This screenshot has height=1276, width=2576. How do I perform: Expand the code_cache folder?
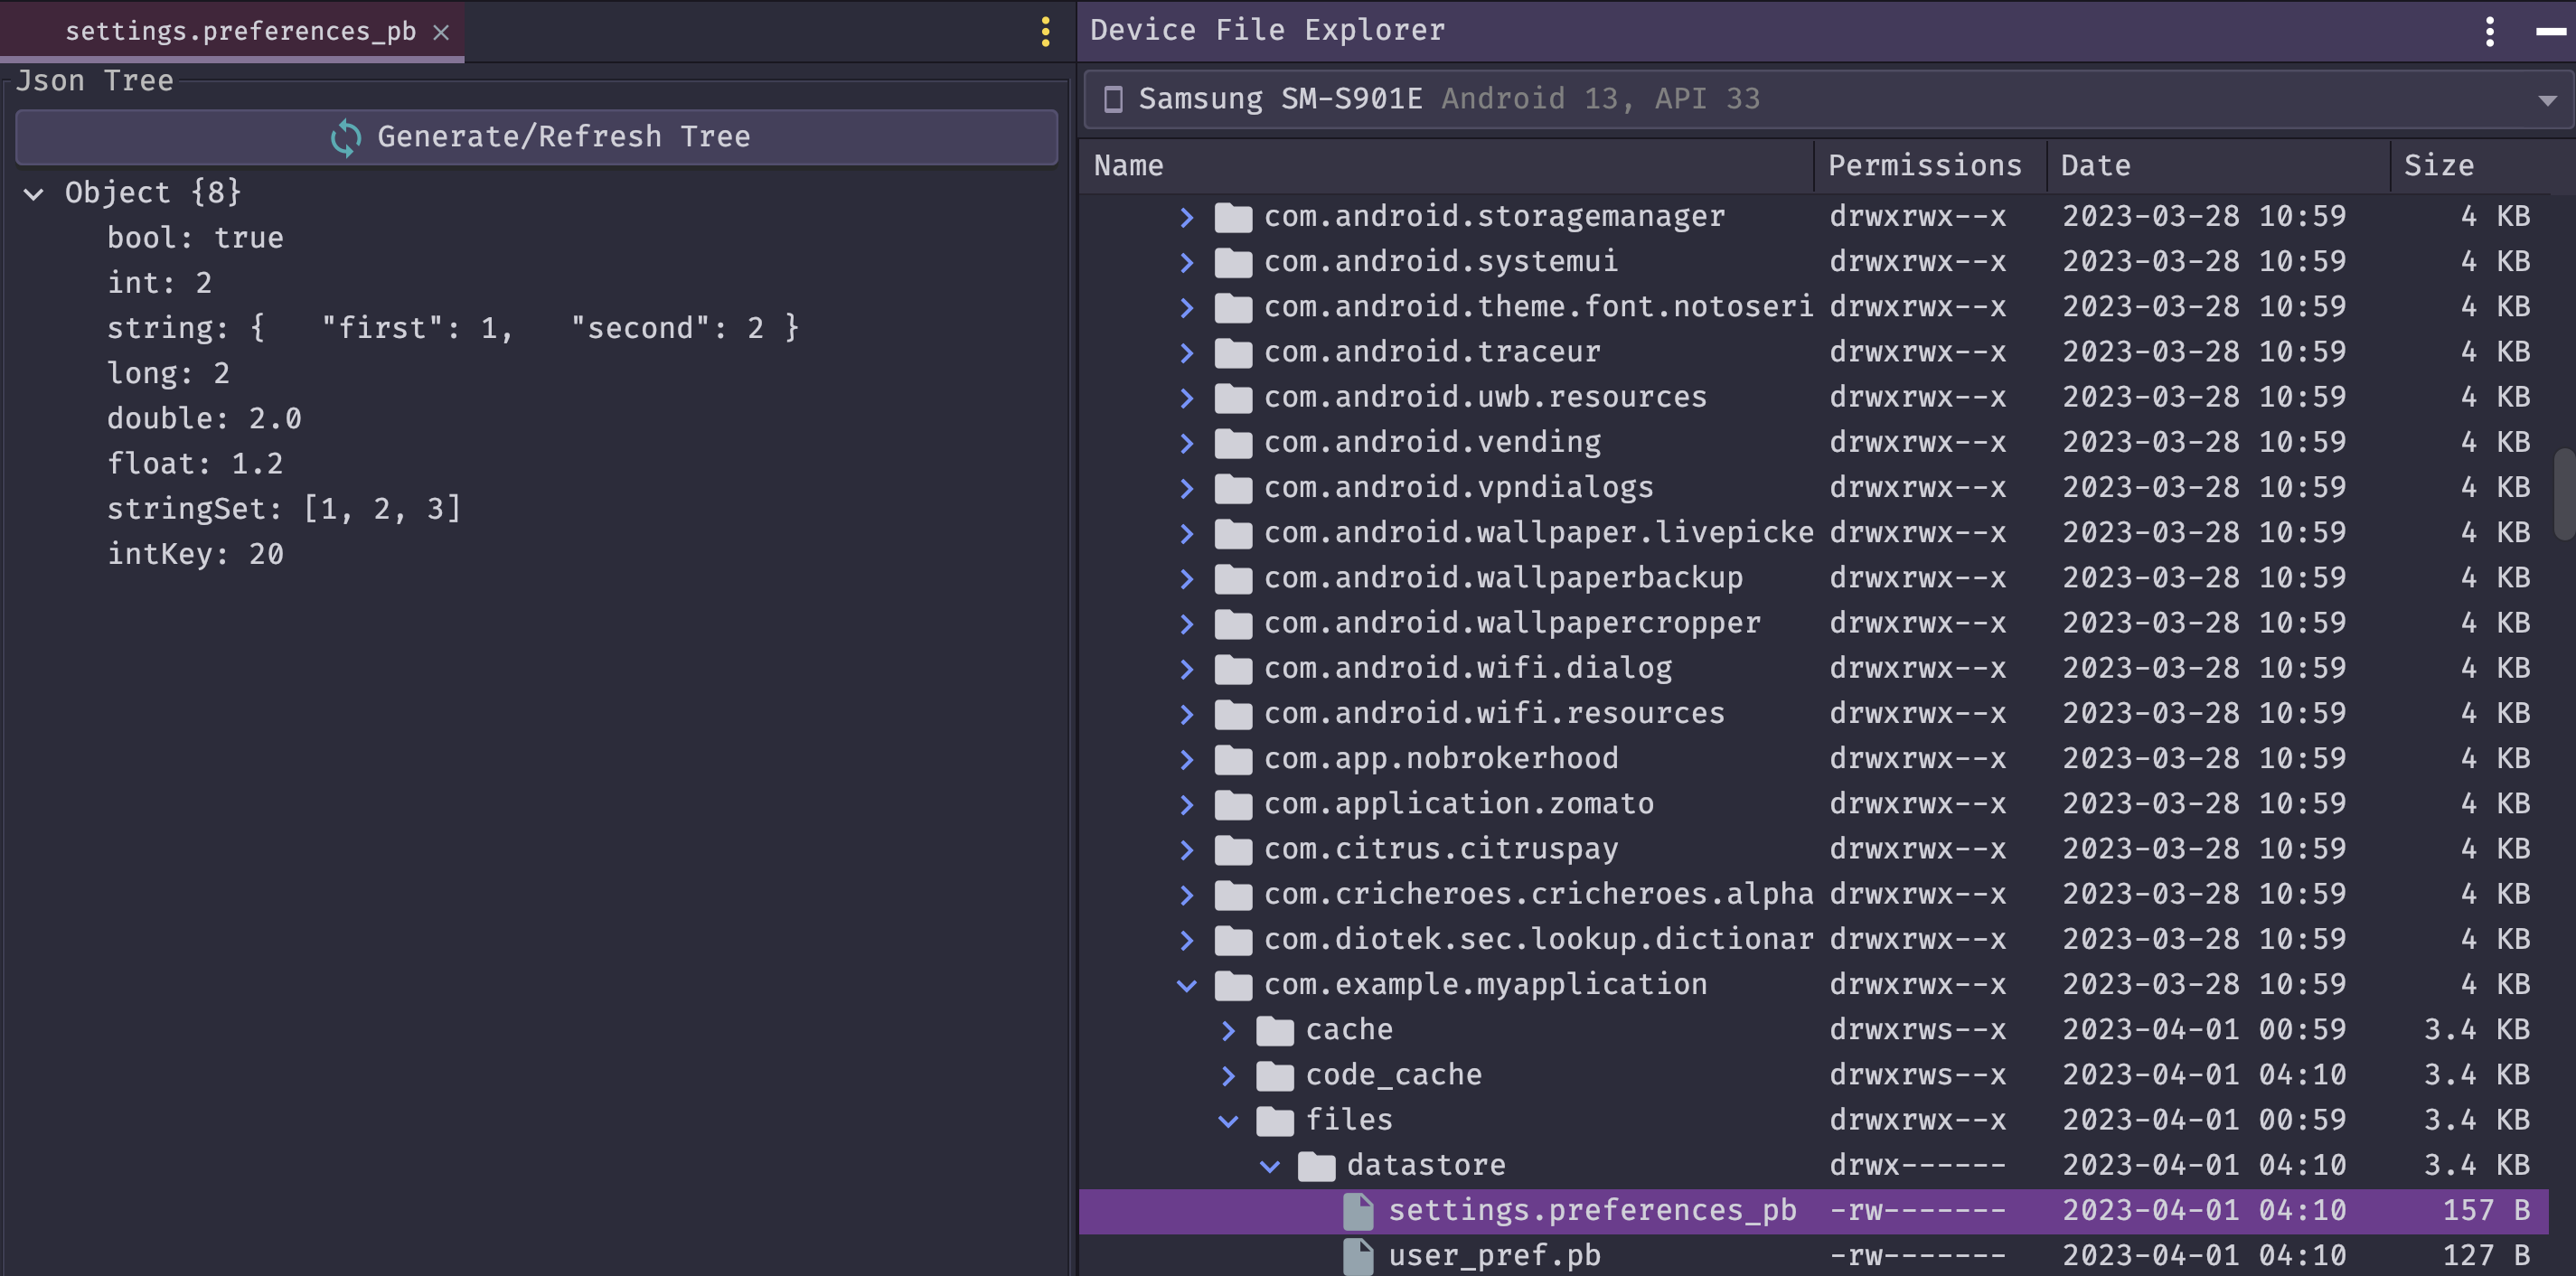(x=1229, y=1075)
